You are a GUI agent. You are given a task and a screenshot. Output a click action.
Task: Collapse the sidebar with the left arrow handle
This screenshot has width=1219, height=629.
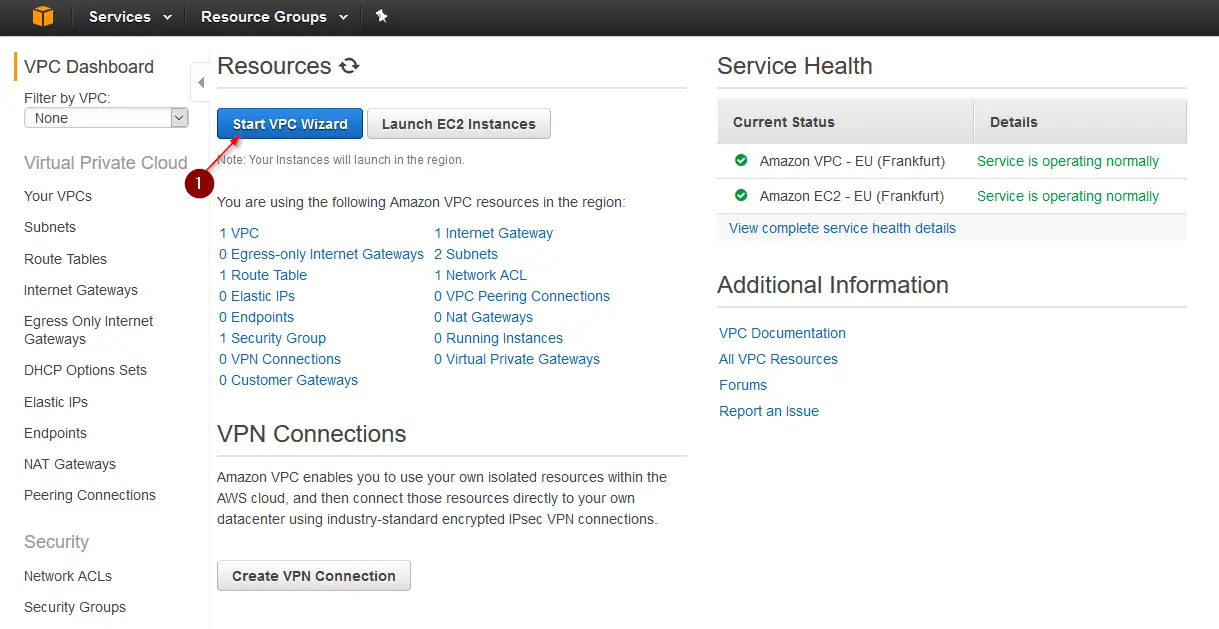(x=200, y=82)
